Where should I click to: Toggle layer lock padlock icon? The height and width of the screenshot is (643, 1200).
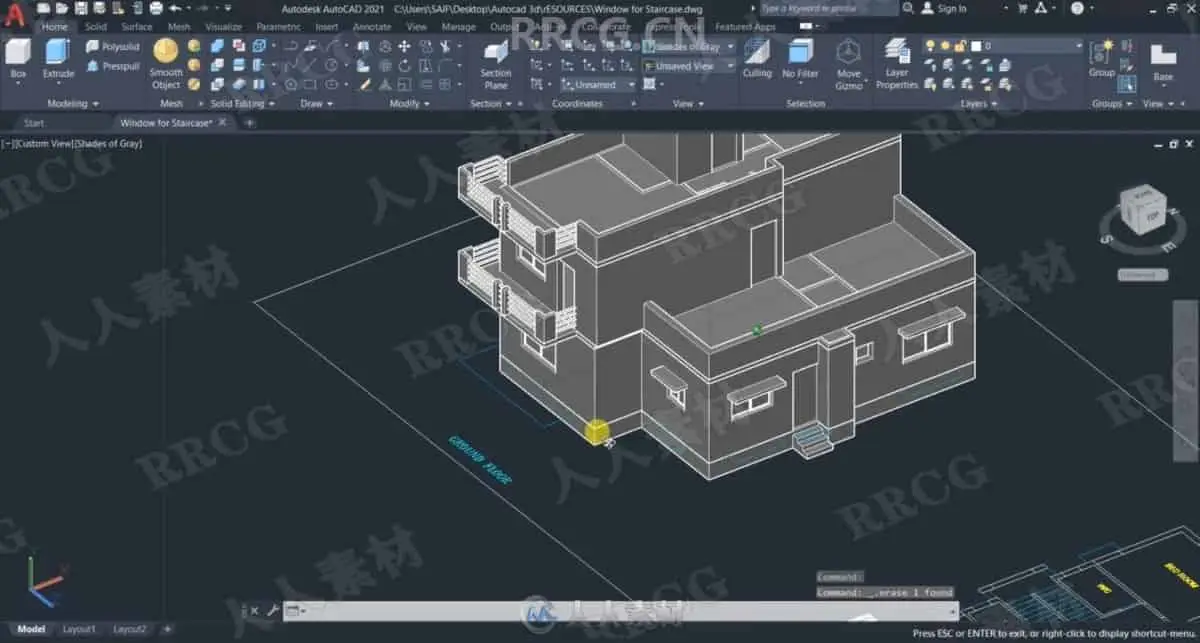(959, 46)
